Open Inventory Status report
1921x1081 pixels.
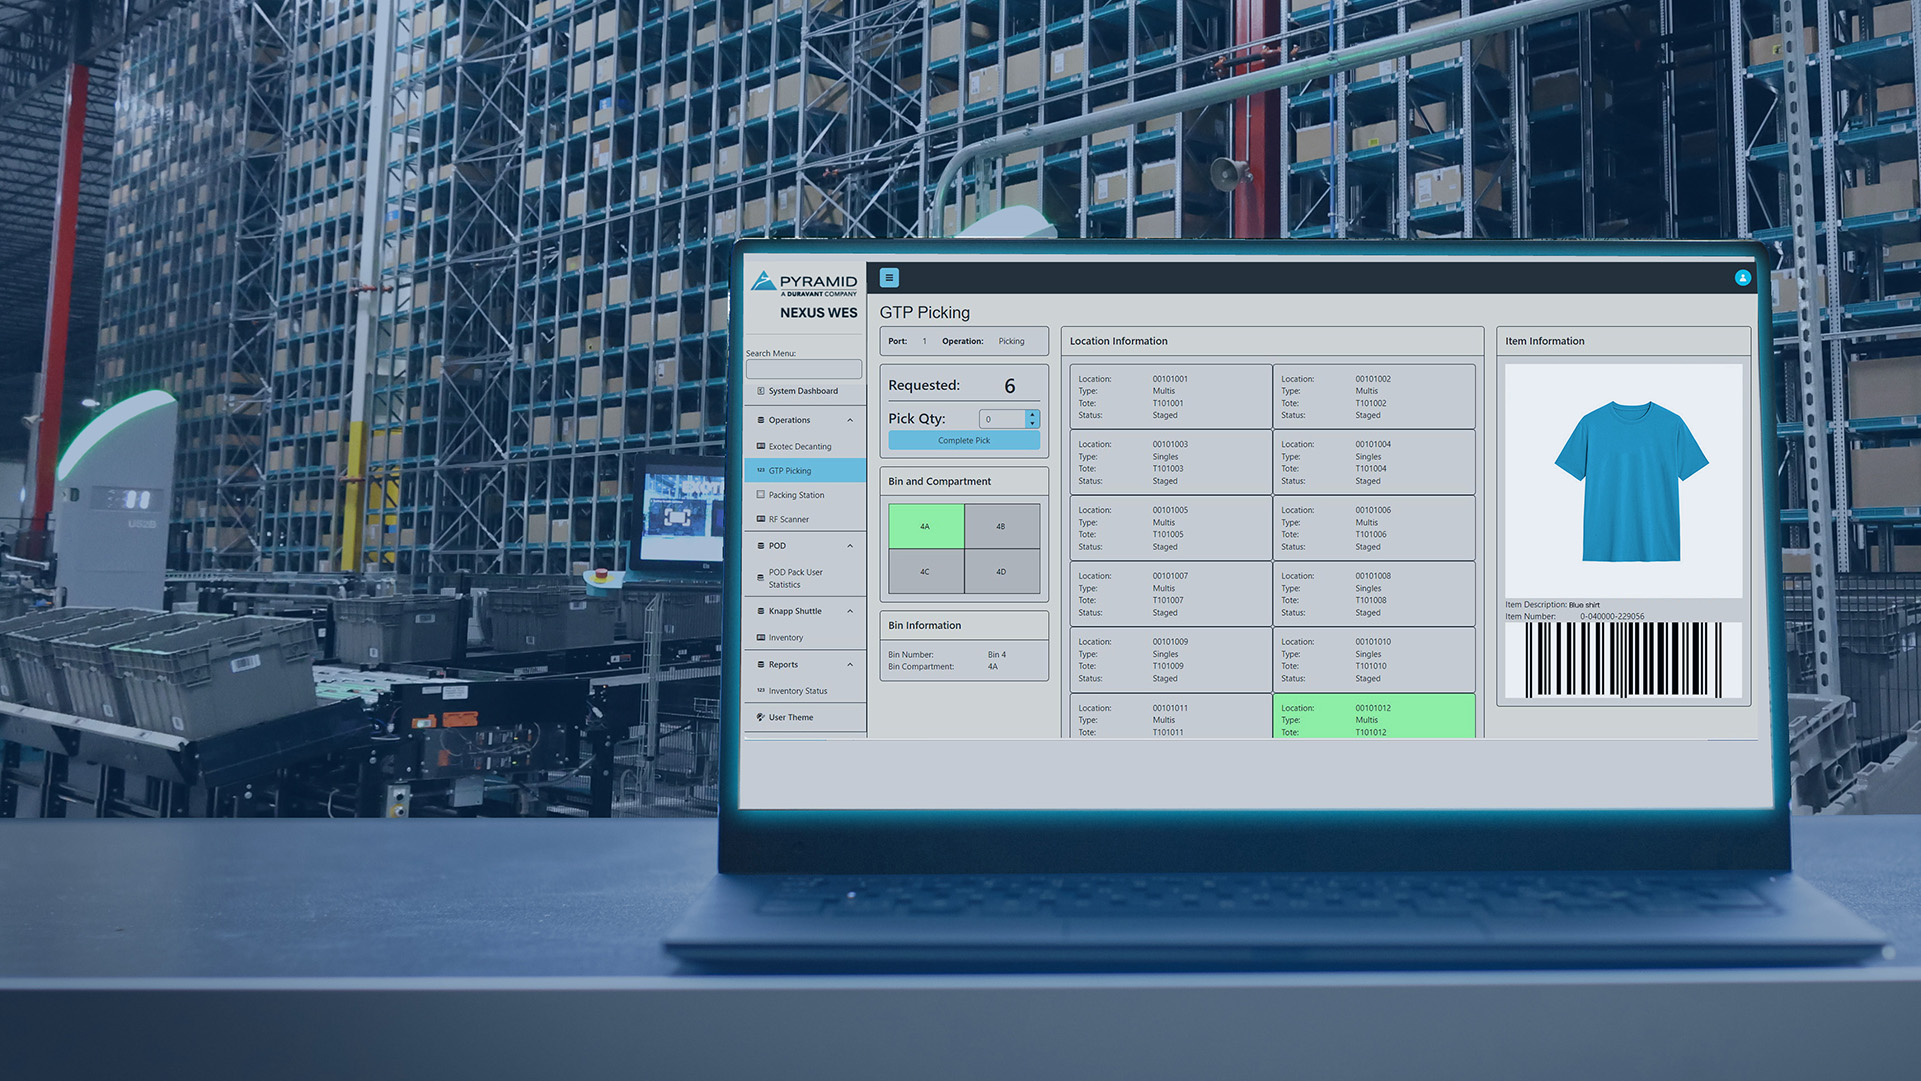coord(805,691)
